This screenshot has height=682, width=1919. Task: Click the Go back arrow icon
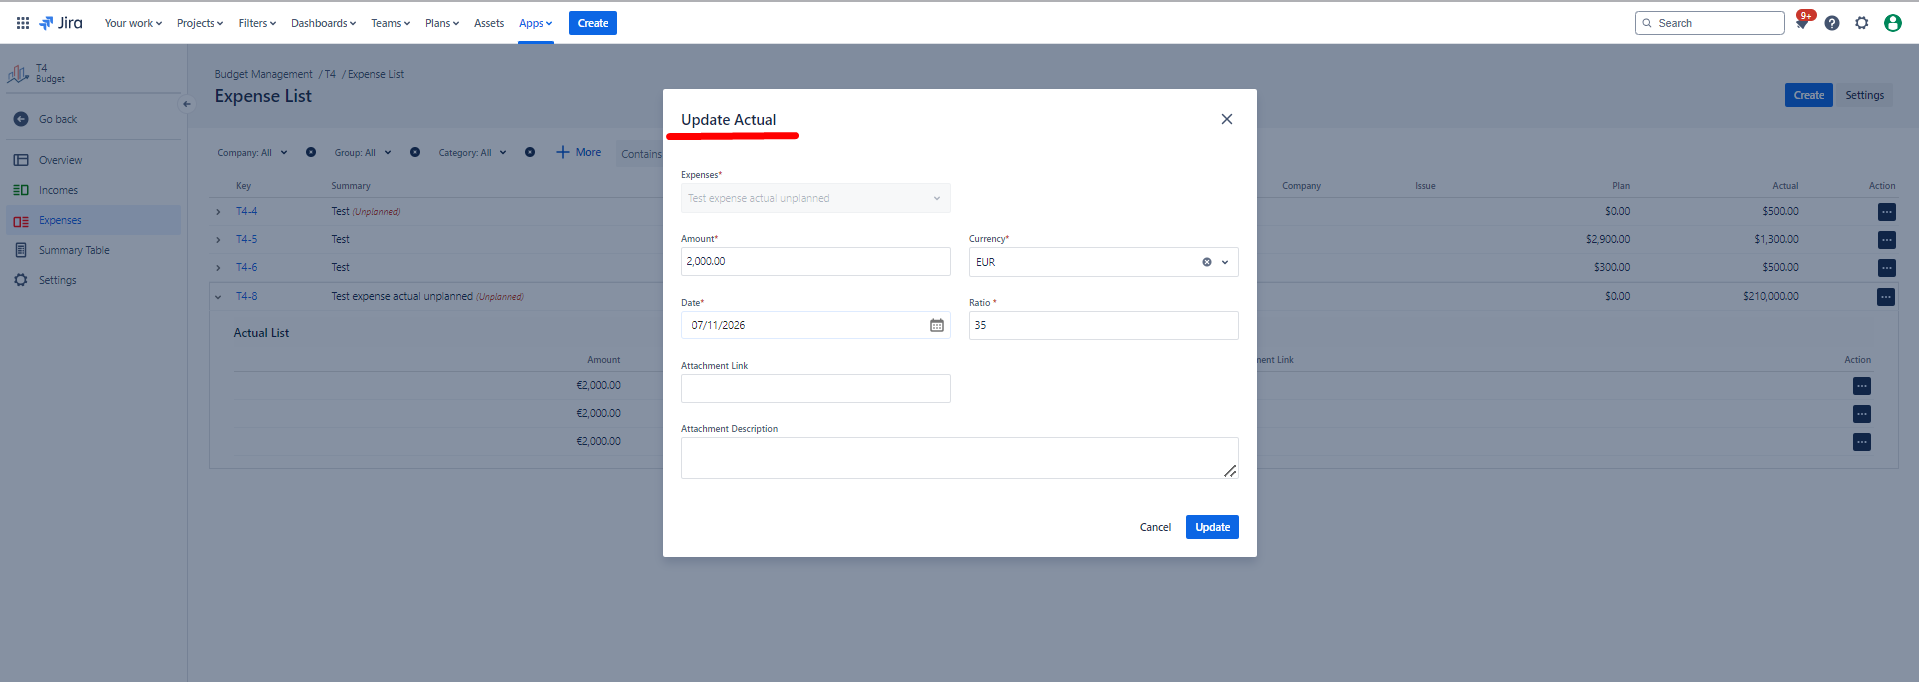[x=21, y=119]
